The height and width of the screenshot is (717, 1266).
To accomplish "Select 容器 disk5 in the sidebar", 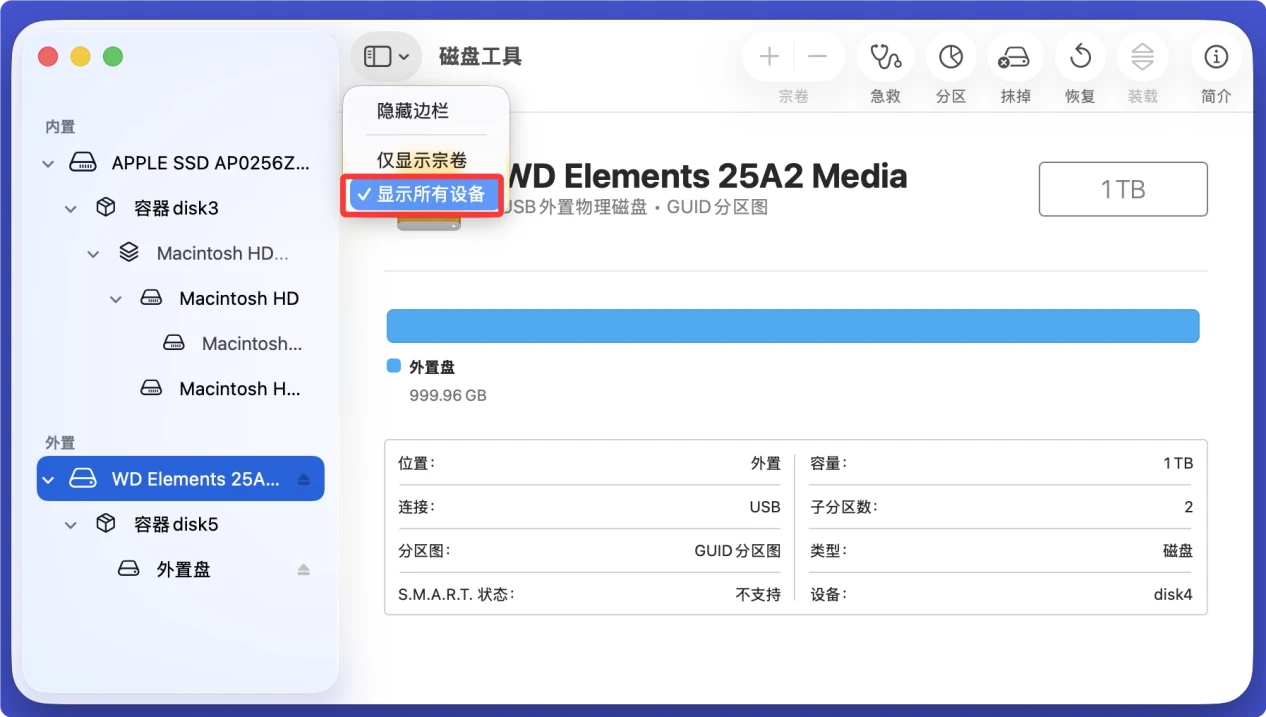I will click(181, 524).
